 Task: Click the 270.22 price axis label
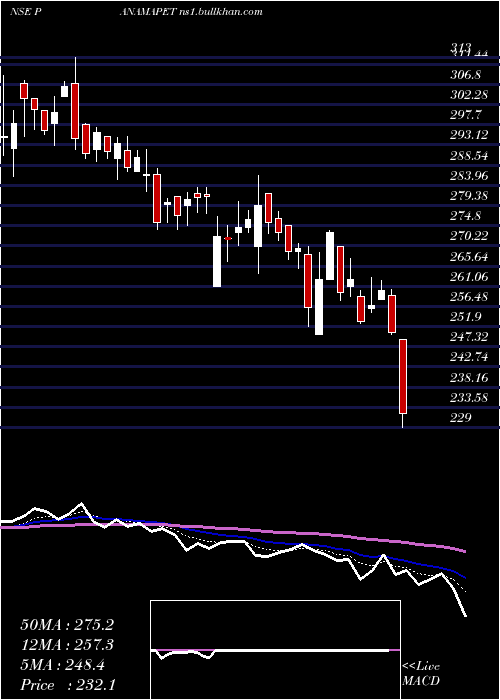(469, 236)
